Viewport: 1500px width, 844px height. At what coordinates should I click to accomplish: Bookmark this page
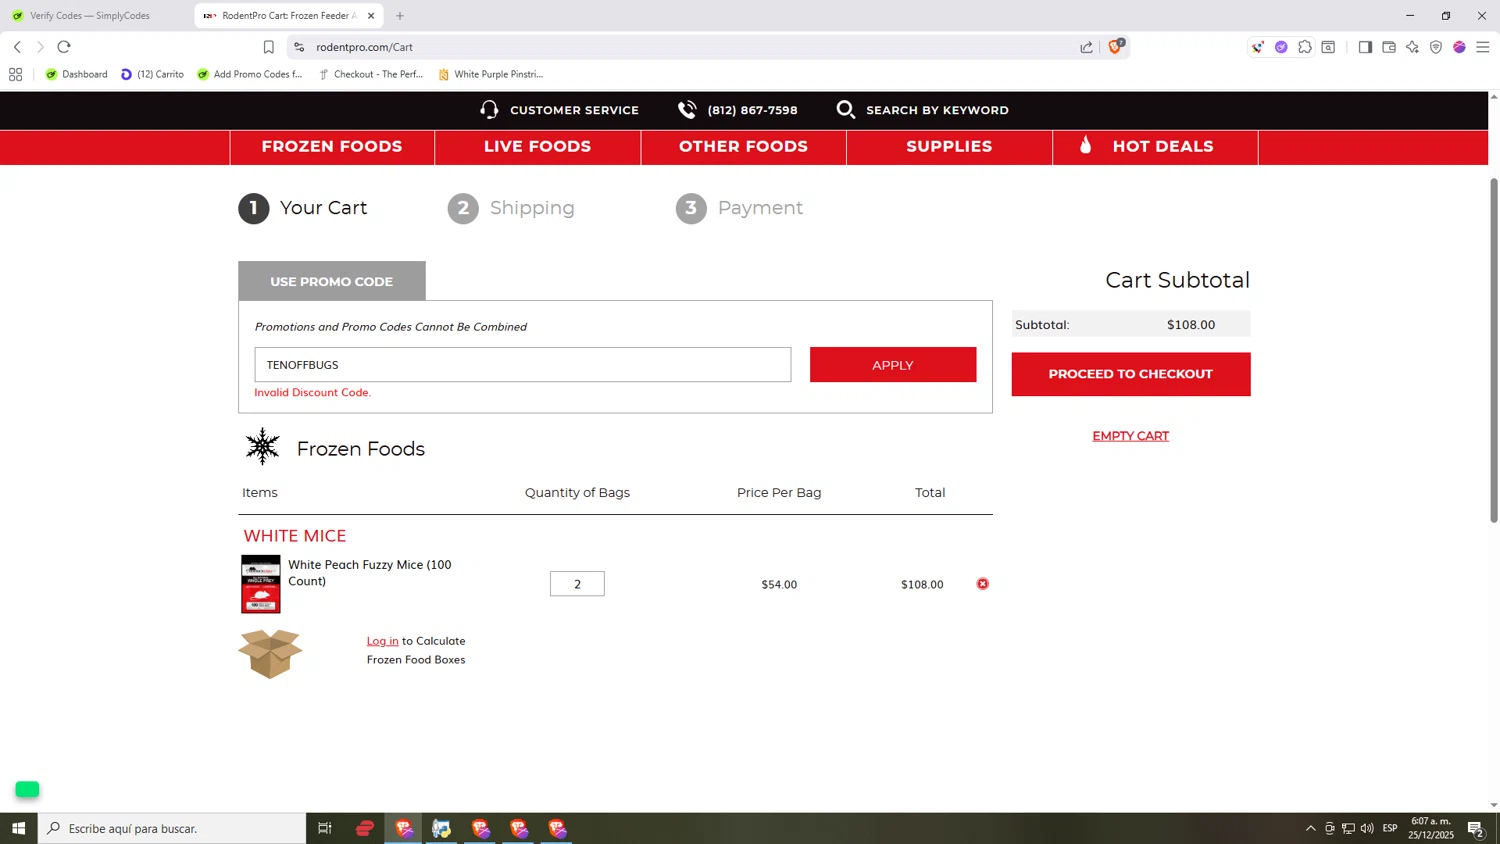(268, 47)
